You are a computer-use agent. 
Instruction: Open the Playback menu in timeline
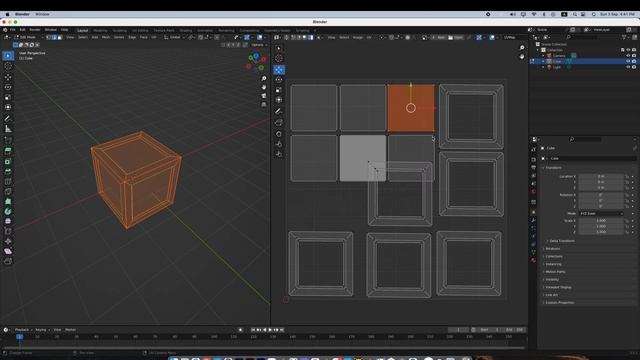pyautogui.click(x=22, y=330)
